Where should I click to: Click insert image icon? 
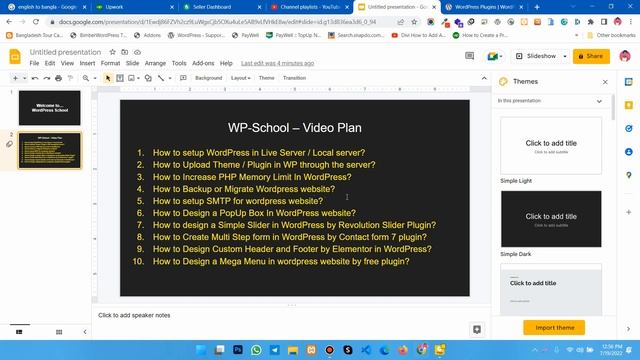tap(131, 78)
